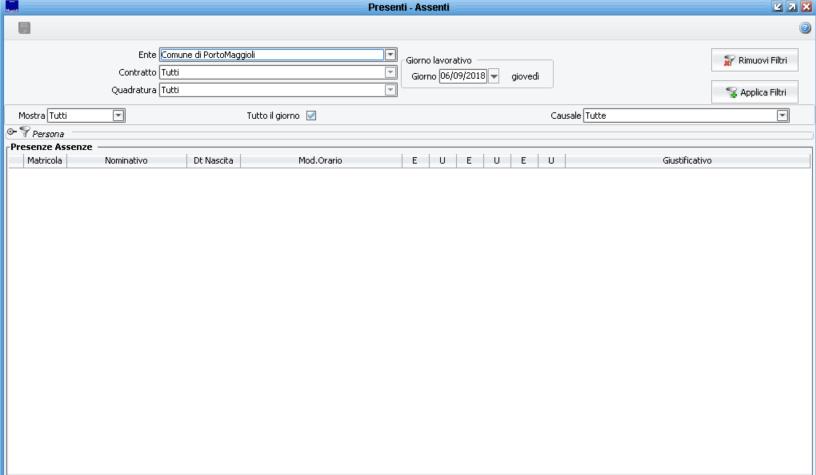Viewport: 816px width, 475px height.
Task: Open the Giorno date picker arrow
Action: coord(494,76)
